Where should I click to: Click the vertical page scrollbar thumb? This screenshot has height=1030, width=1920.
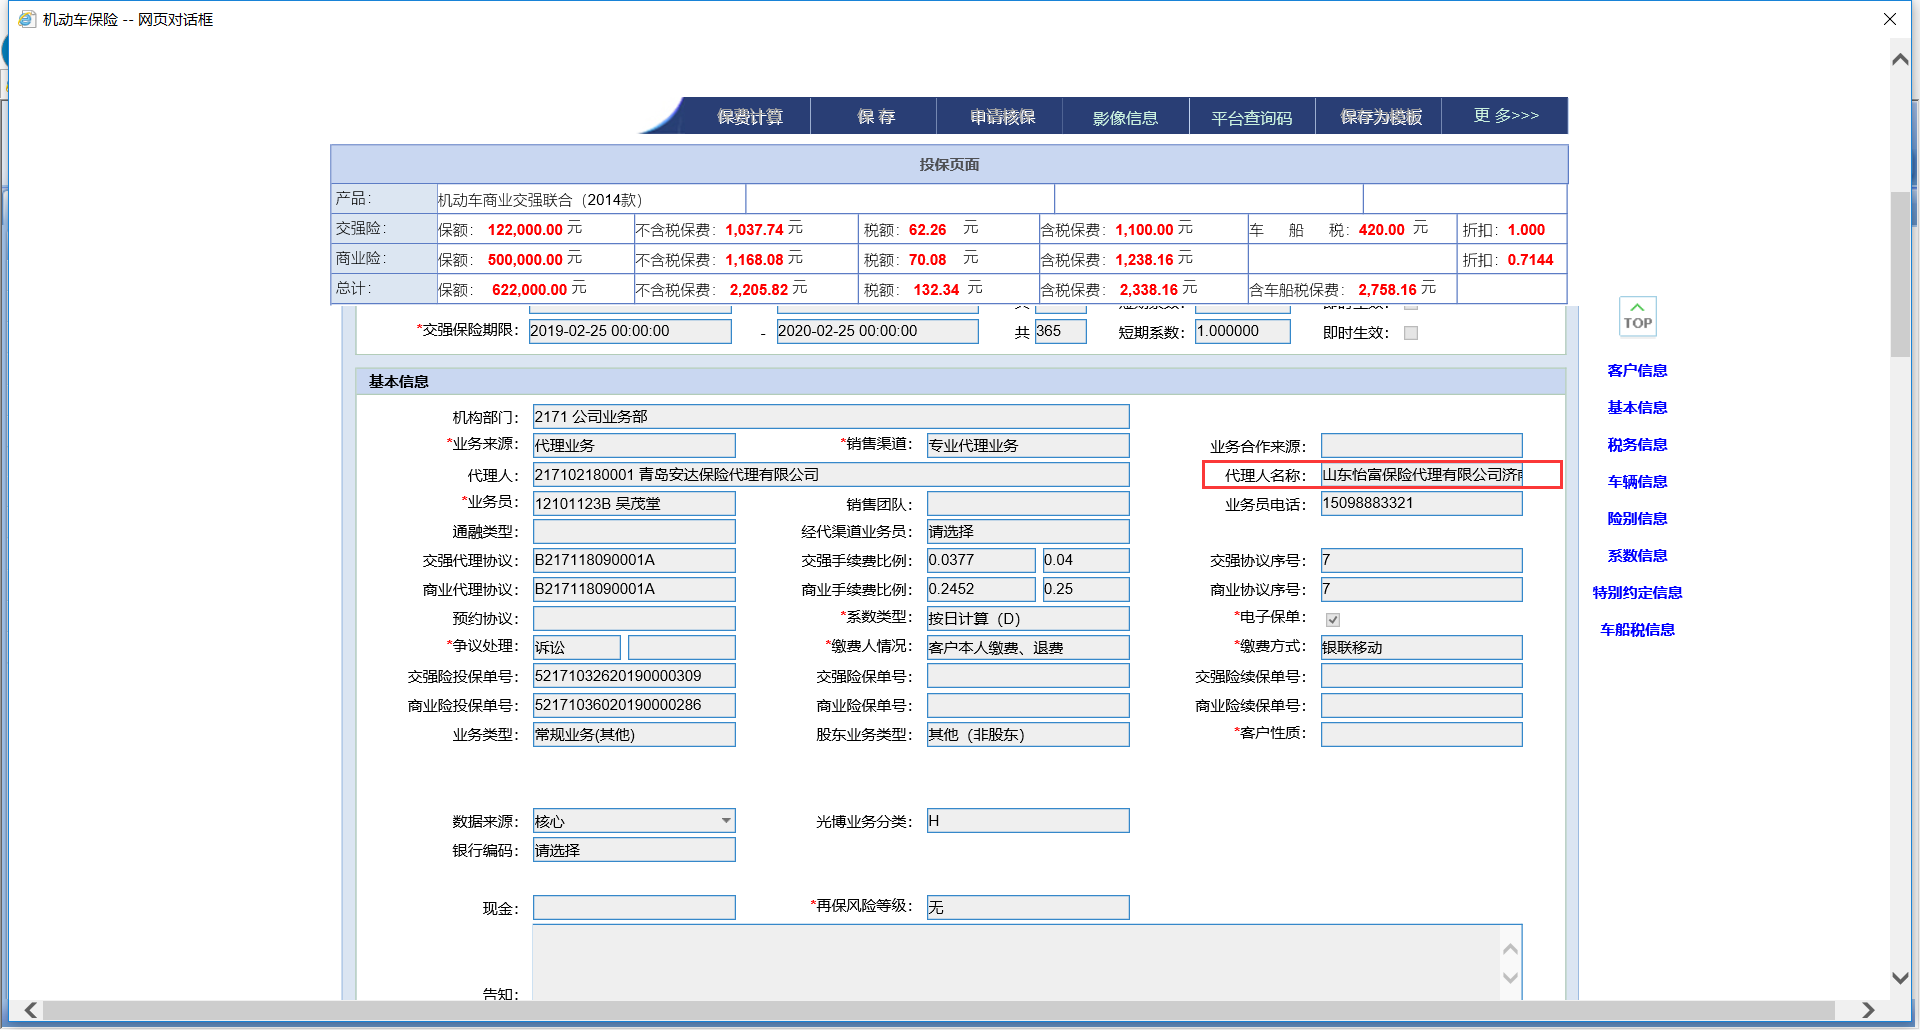[1900, 273]
